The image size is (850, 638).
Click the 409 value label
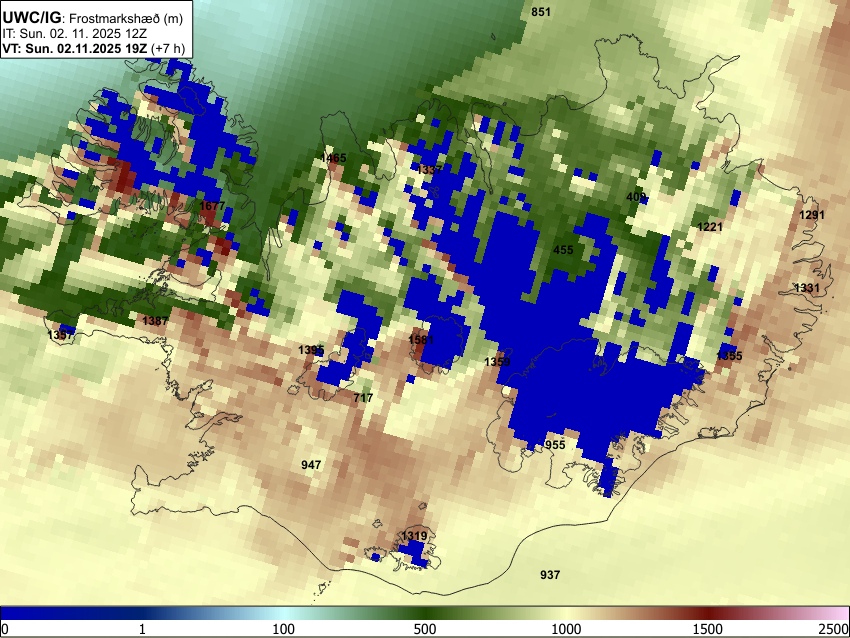coord(636,197)
